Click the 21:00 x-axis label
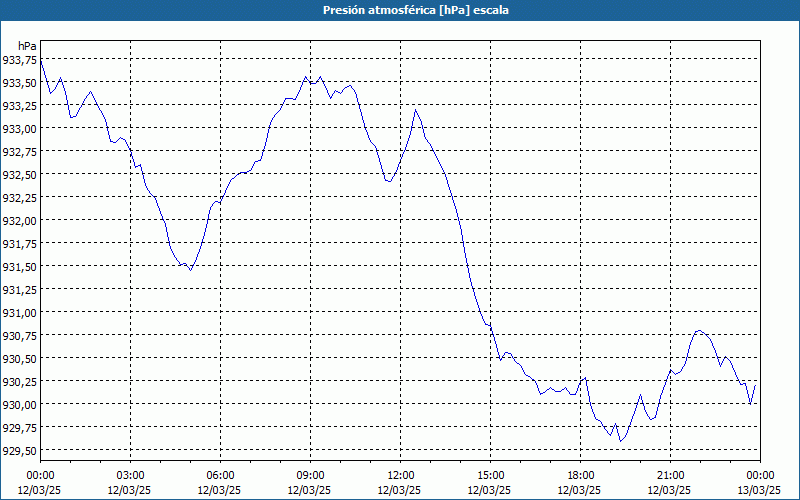 (670, 476)
